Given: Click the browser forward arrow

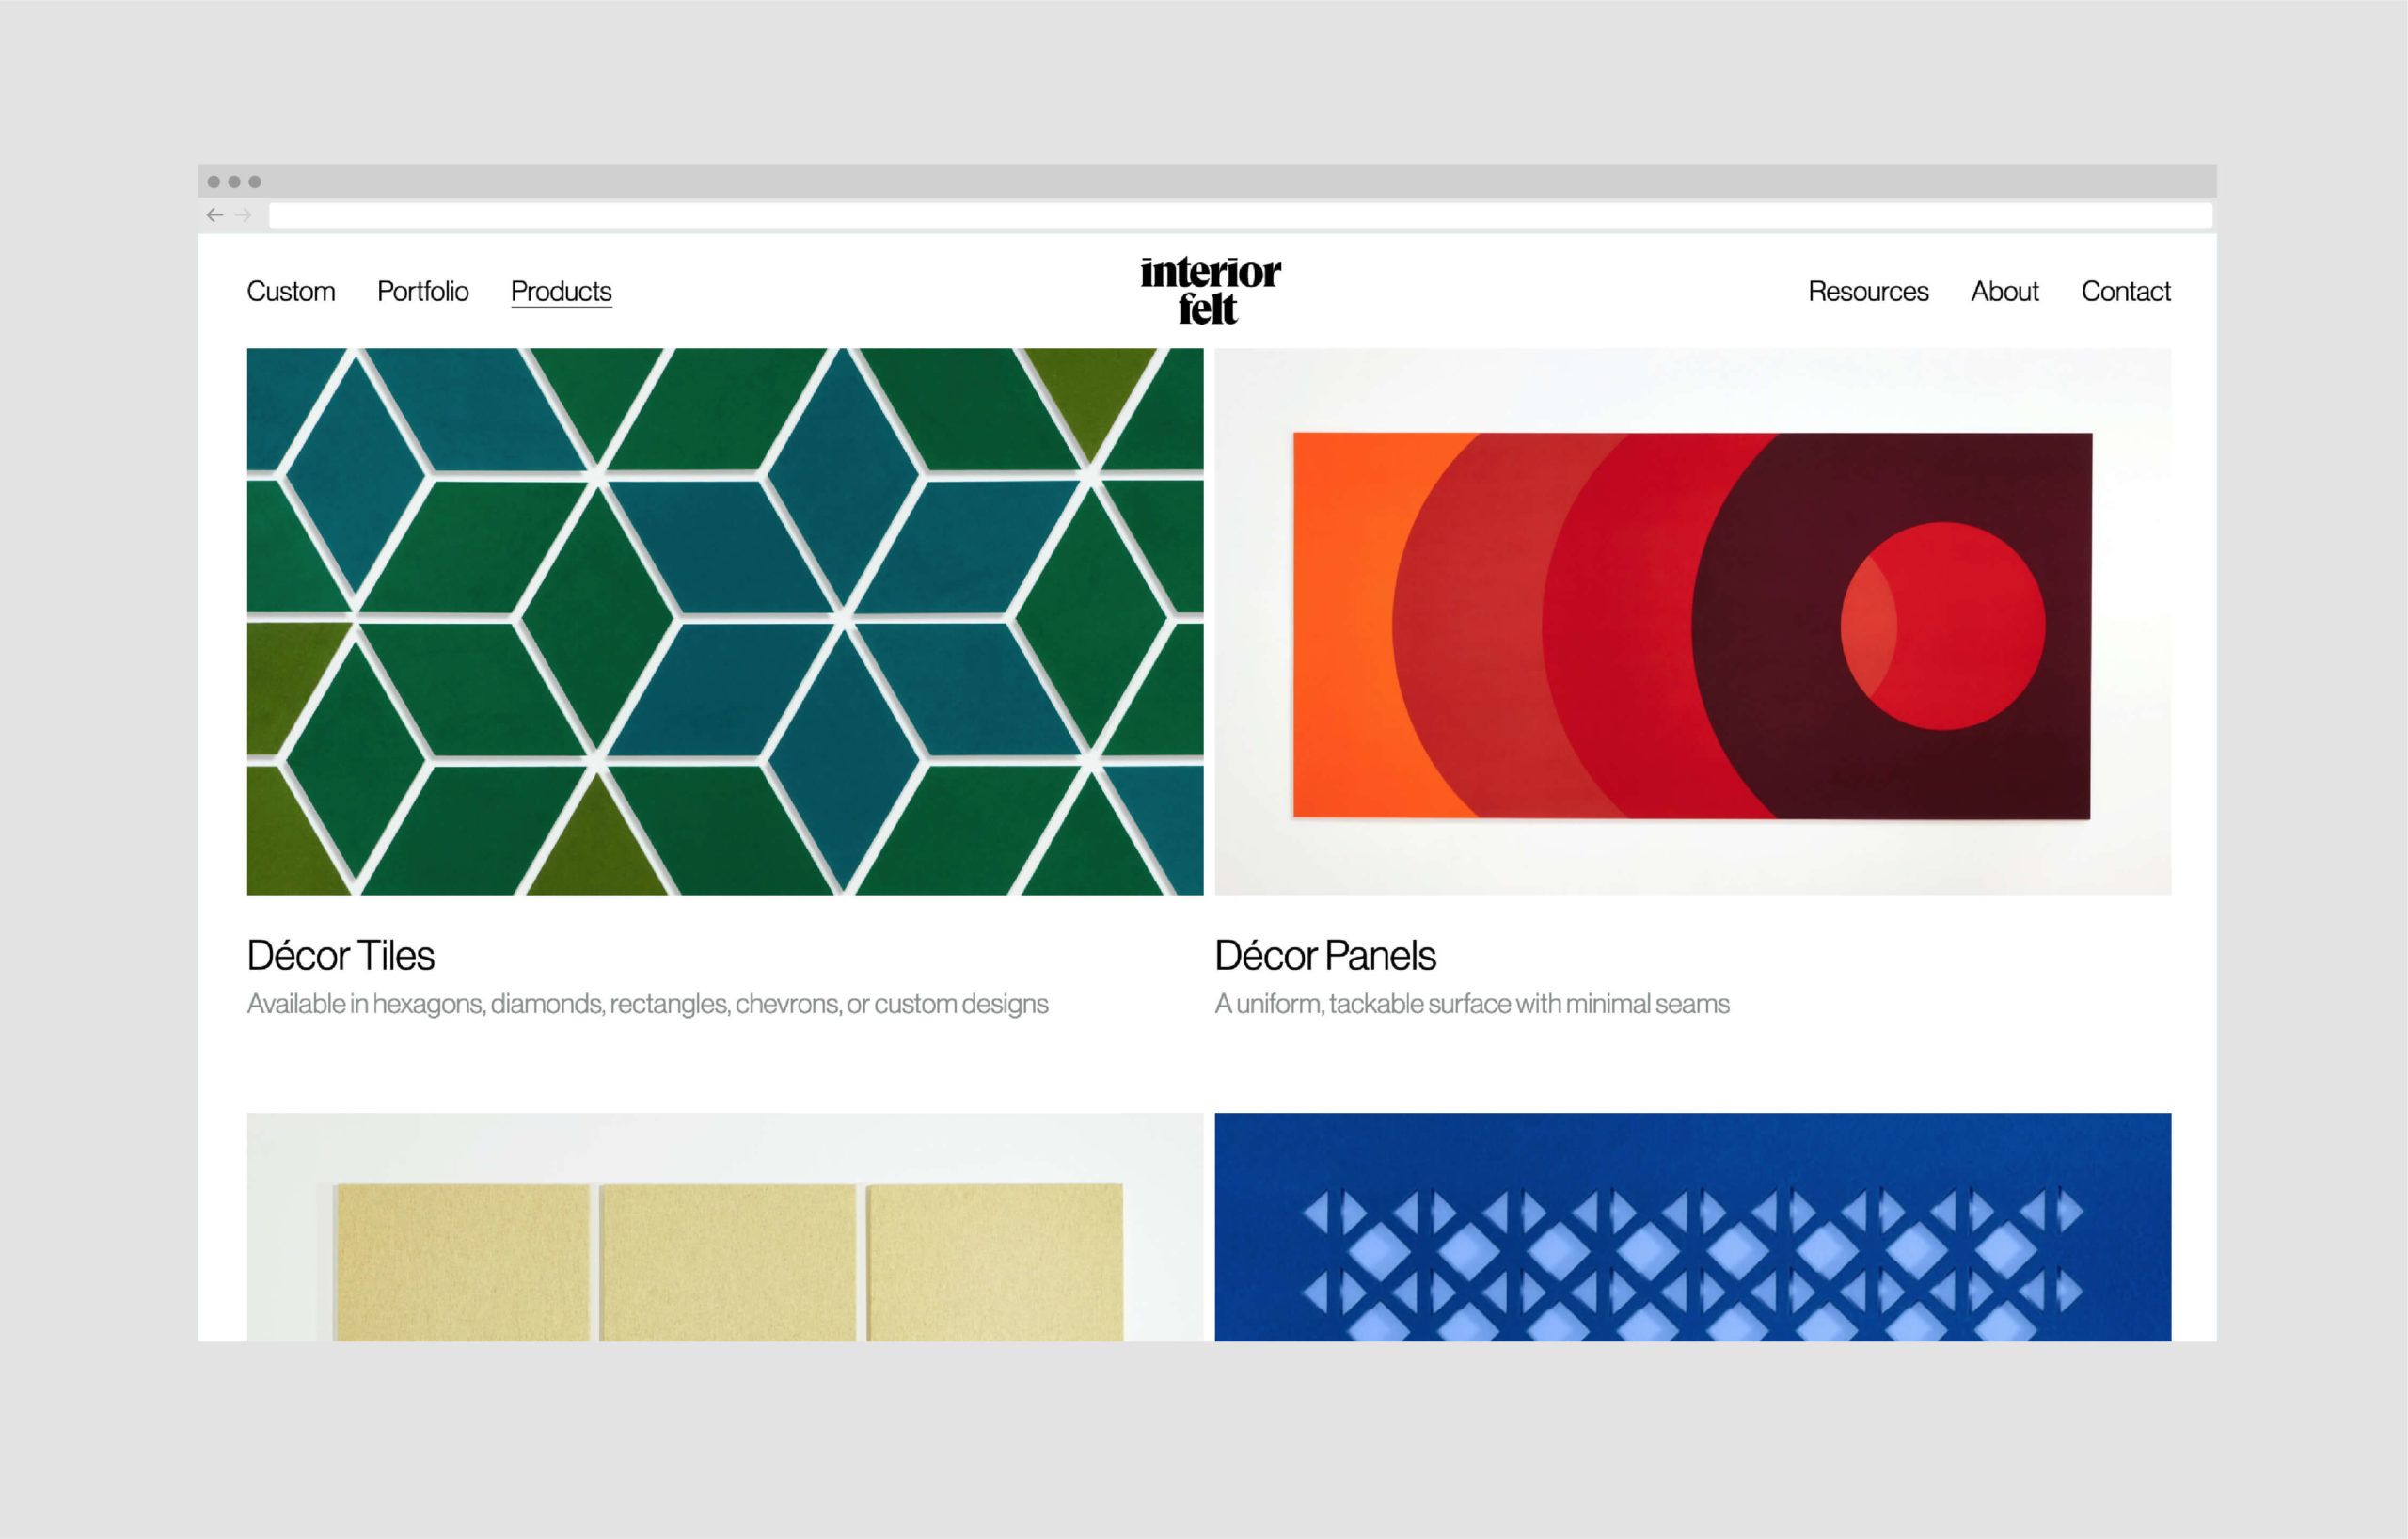Looking at the screenshot, I should (243, 215).
